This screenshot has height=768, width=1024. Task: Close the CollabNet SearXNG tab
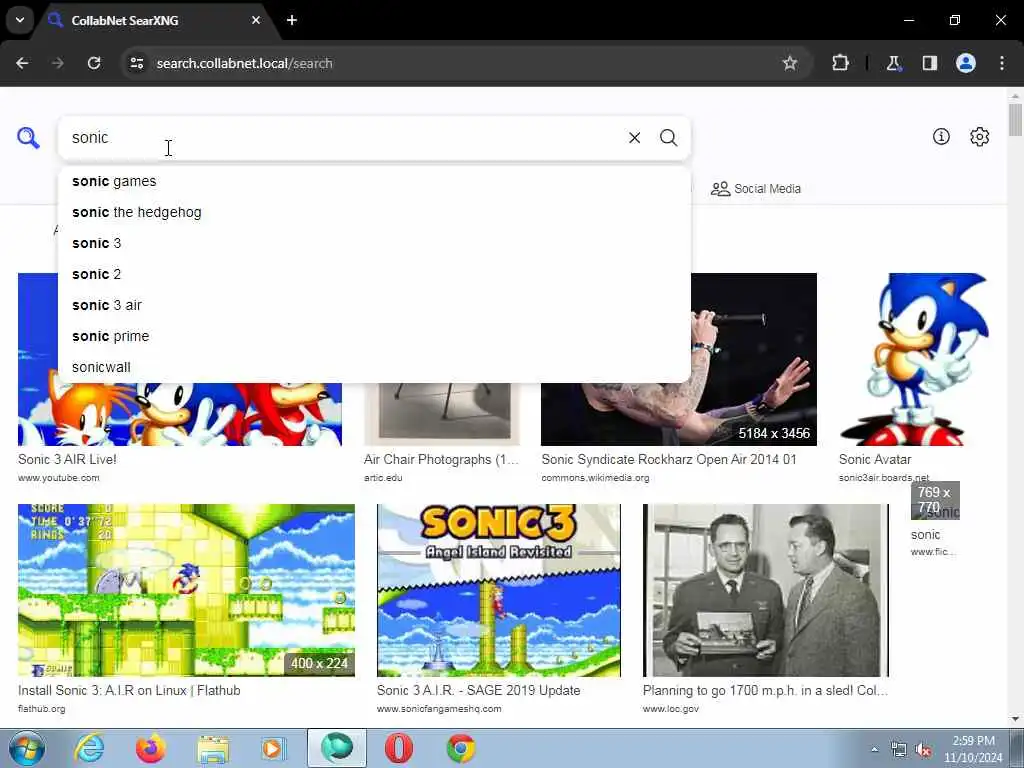tap(256, 20)
